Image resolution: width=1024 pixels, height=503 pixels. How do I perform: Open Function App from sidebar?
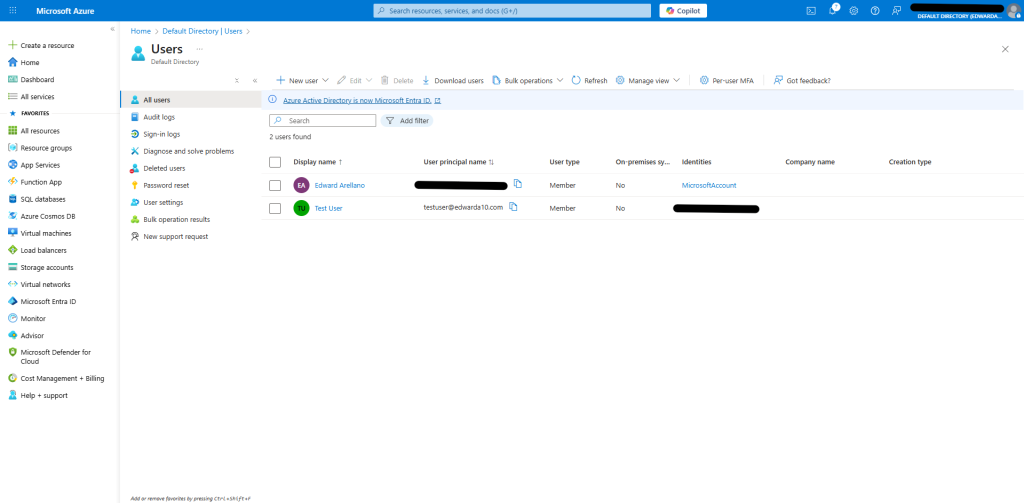[x=41, y=182]
